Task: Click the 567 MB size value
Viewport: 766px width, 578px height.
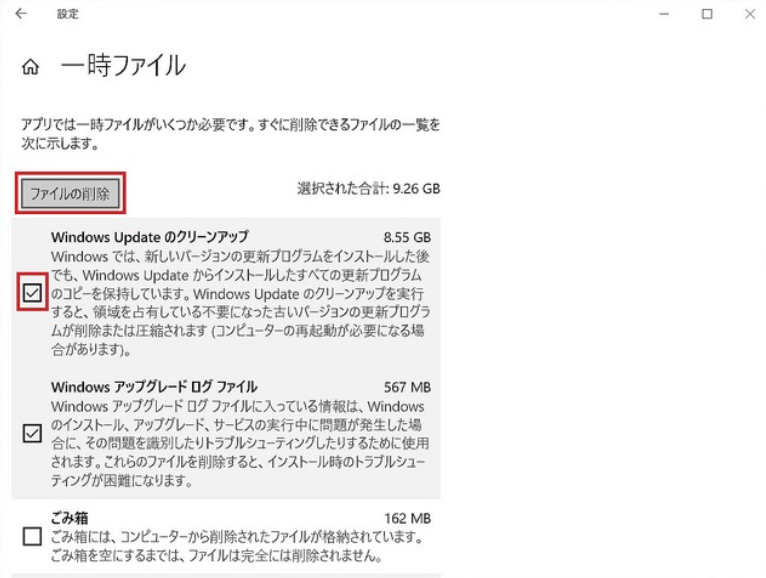Action: 407,387
